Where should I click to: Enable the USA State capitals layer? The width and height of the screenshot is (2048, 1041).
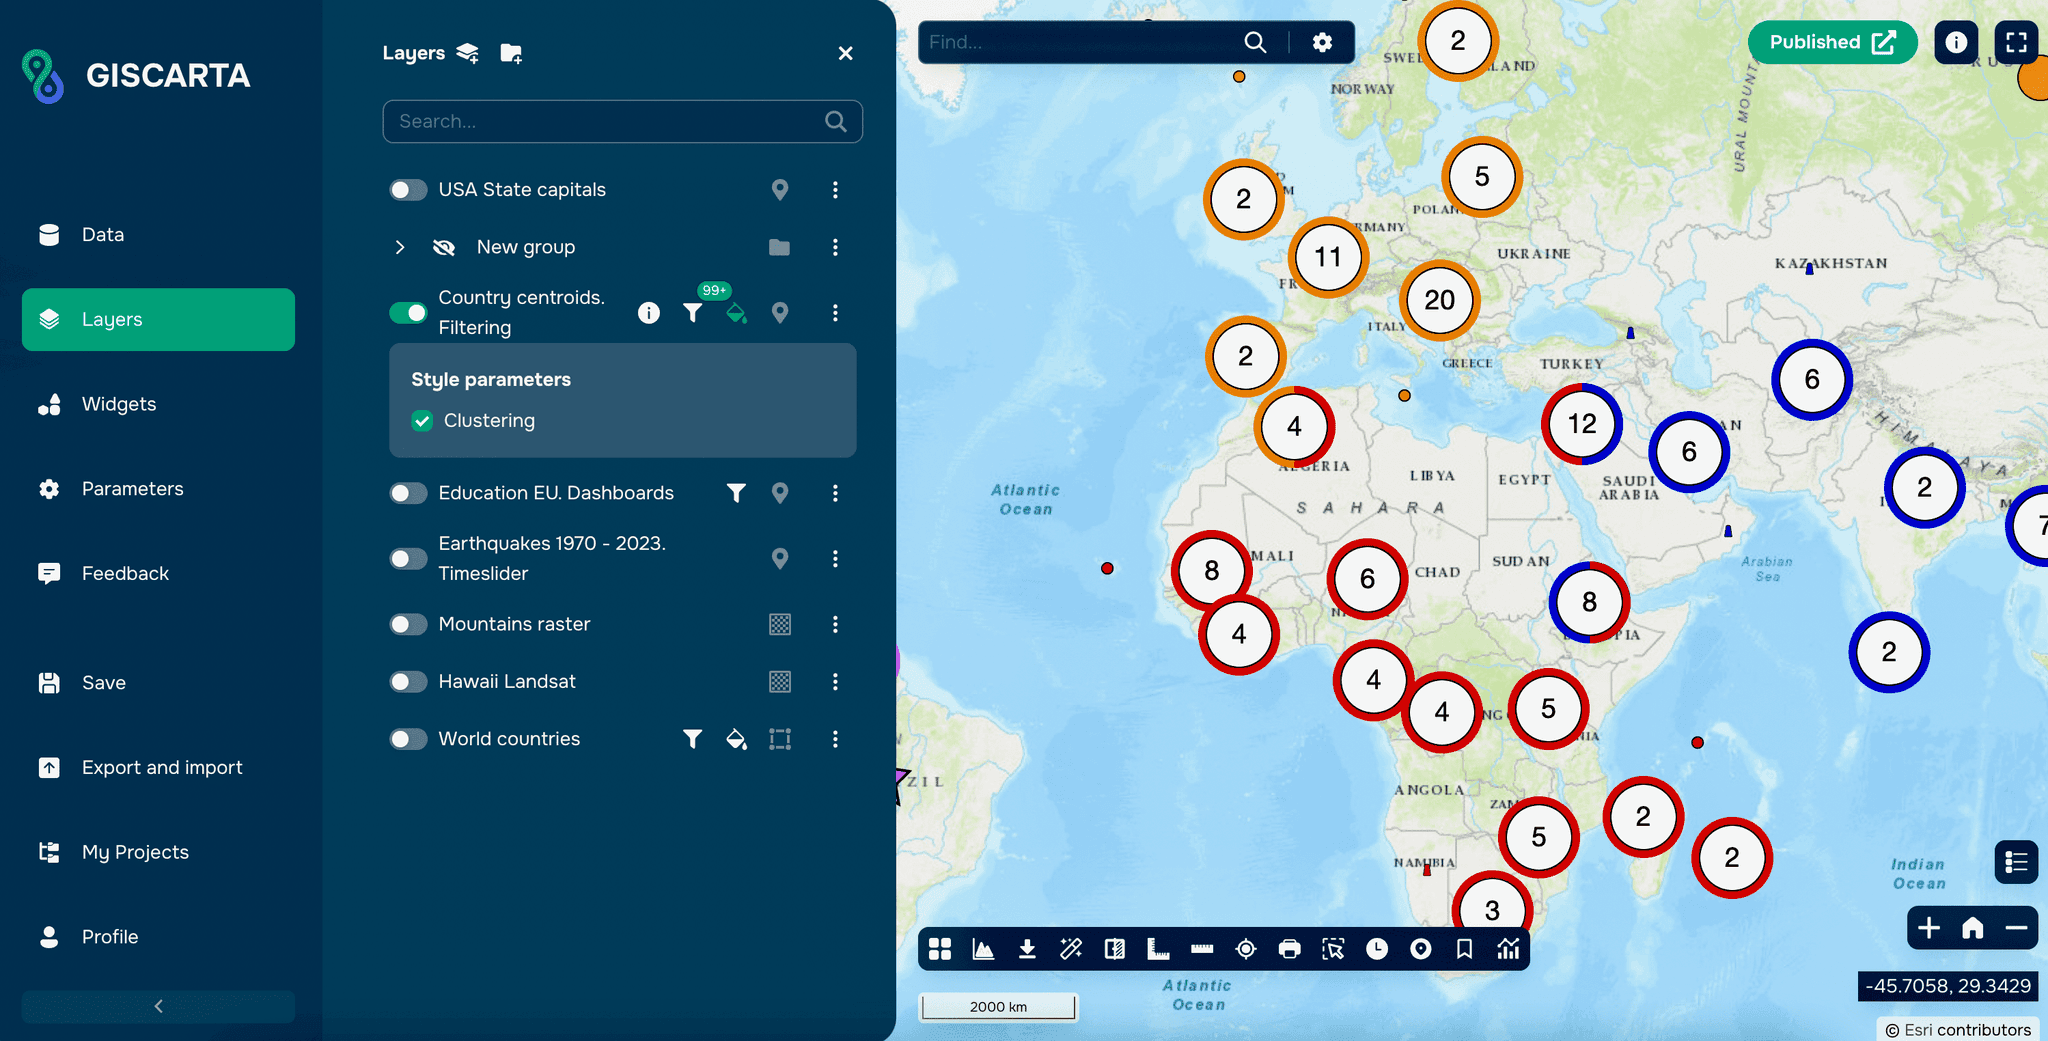408,189
